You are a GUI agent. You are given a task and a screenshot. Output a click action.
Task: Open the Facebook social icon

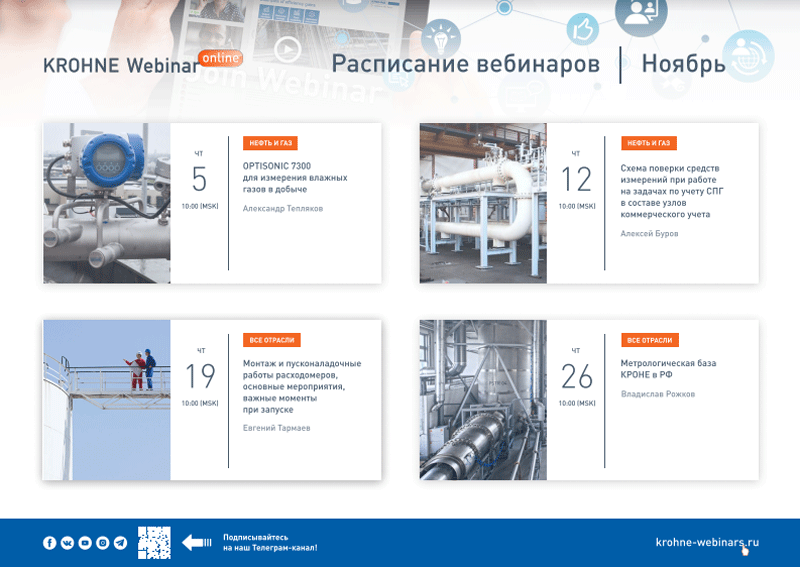[49, 543]
